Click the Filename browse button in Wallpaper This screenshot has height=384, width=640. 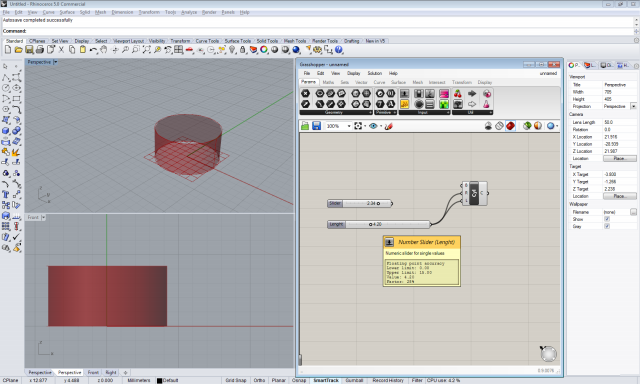click(633, 212)
